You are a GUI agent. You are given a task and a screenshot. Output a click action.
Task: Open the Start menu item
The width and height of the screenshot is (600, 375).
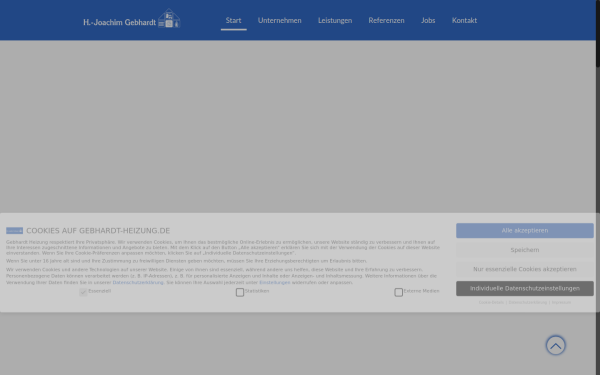pyautogui.click(x=233, y=20)
